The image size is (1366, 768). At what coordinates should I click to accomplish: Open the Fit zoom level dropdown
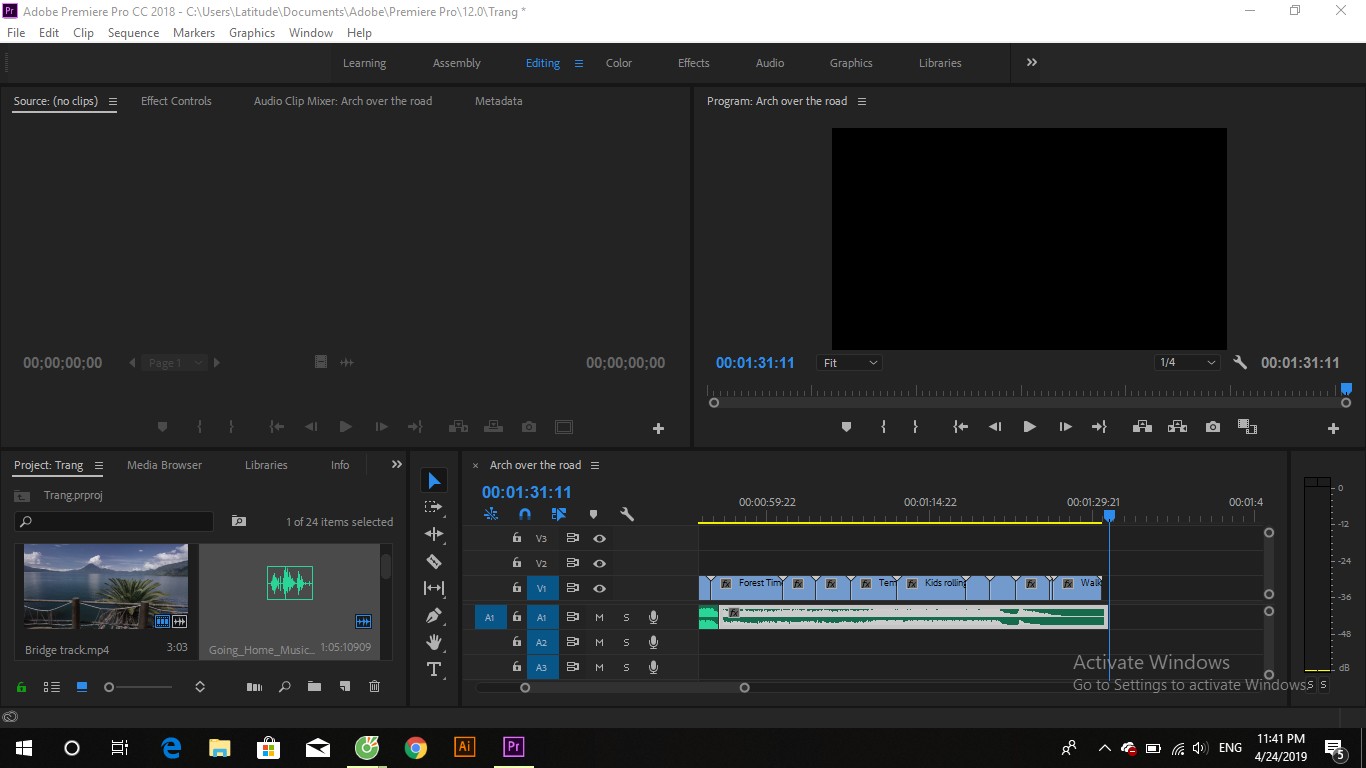coord(850,363)
